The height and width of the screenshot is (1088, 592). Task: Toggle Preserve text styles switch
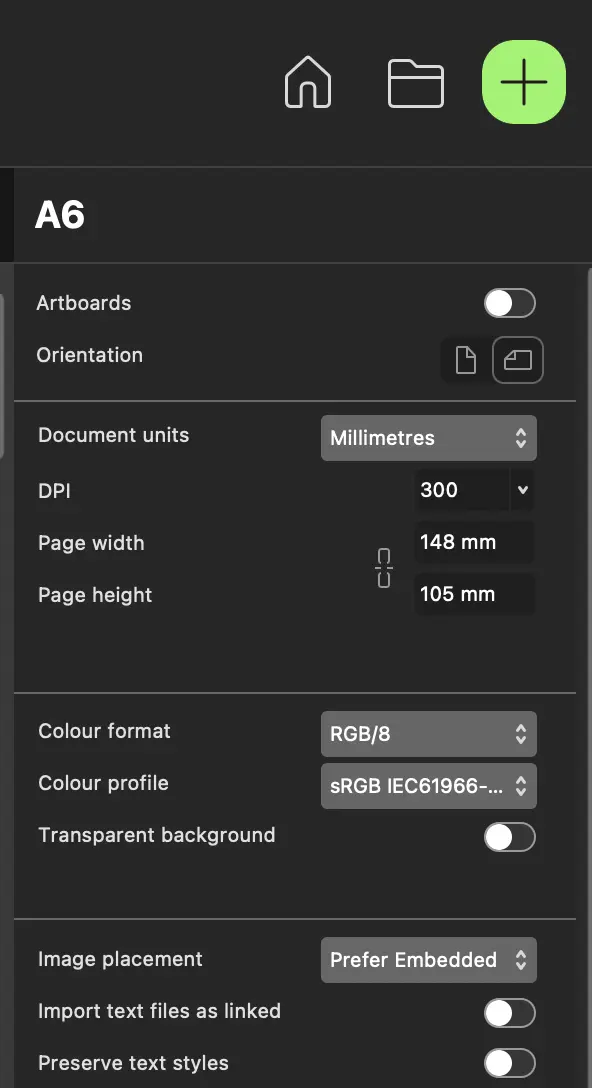[510, 1064]
